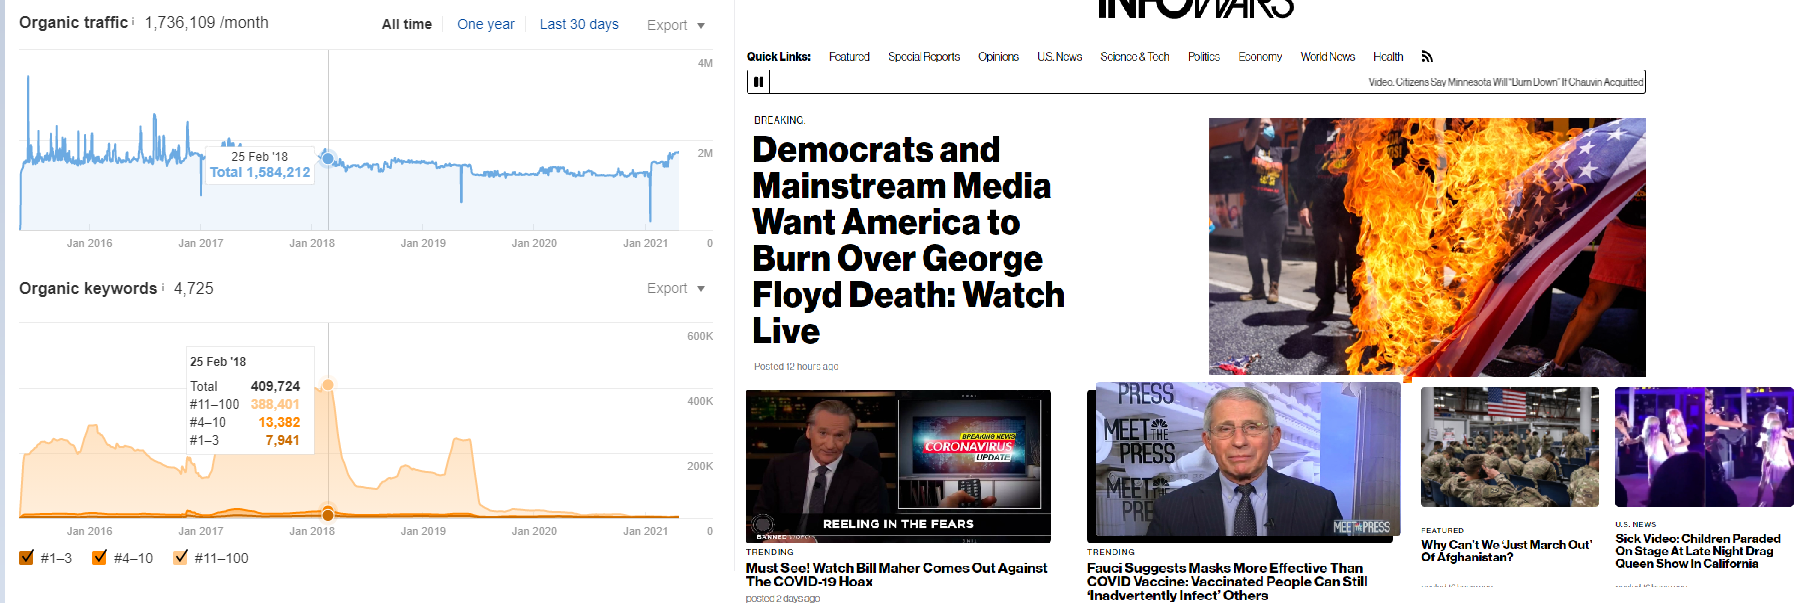1819x603 pixels.
Task: Read the Fauci Suggests Masks article headline
Action: click(1227, 582)
